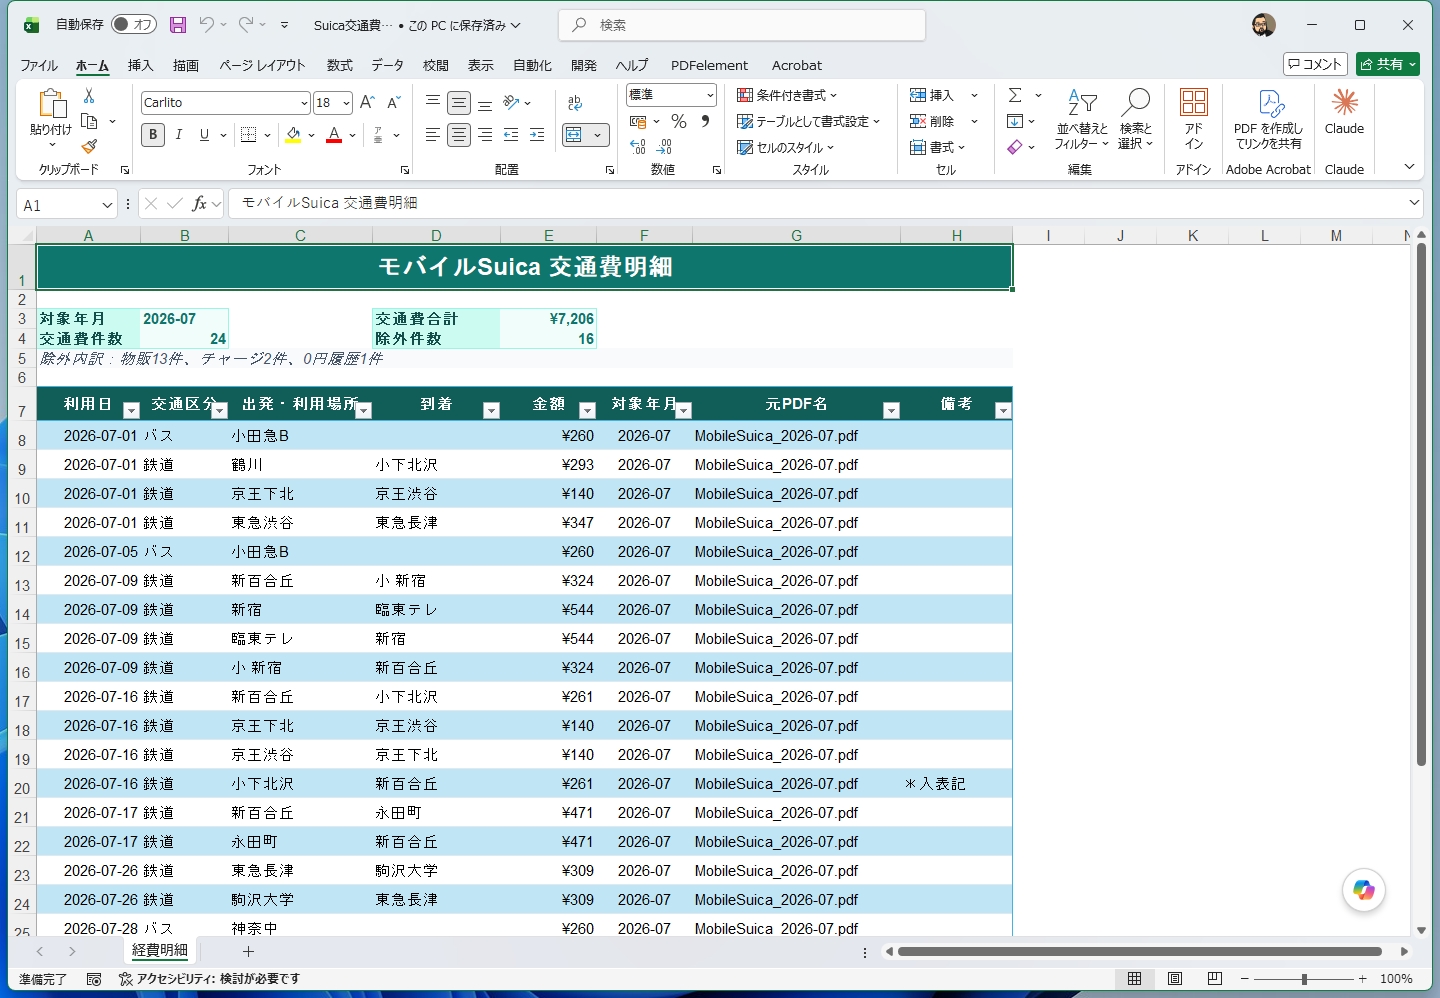1440x998 pixels.
Task: Open filter dropdown for 元PDF名 column
Action: tap(891, 410)
